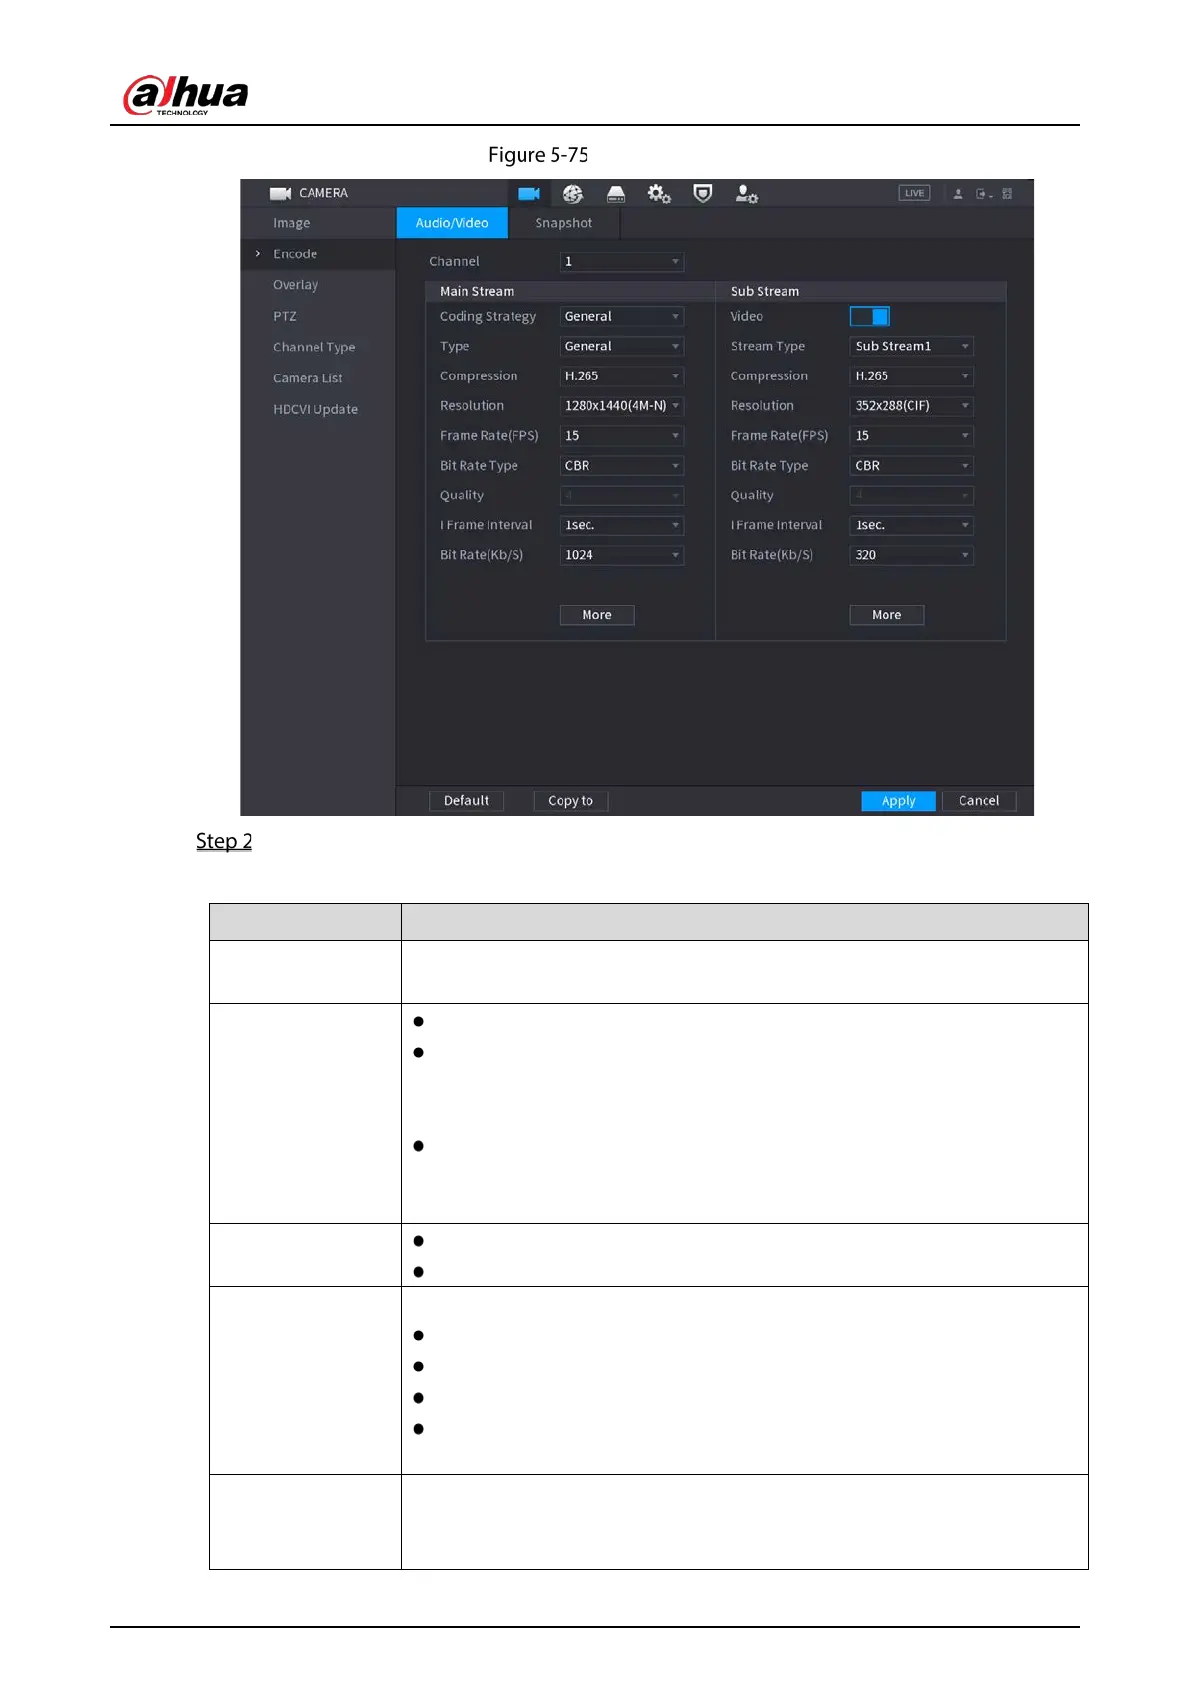Open the Camera settings icon in top bar

529,194
